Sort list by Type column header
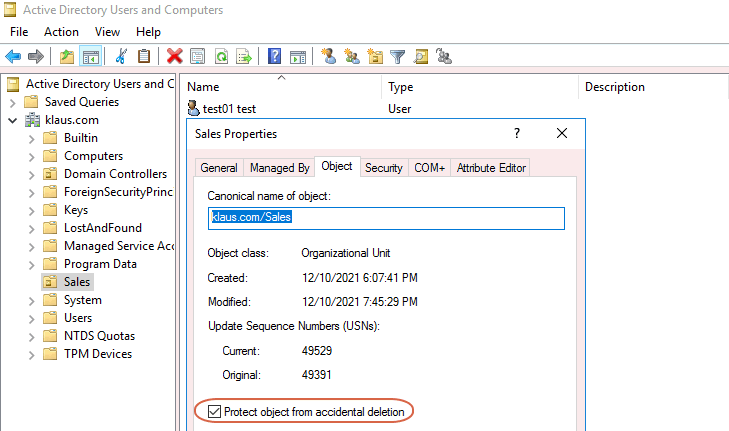This screenshot has width=729, height=431. pyautogui.click(x=480, y=87)
